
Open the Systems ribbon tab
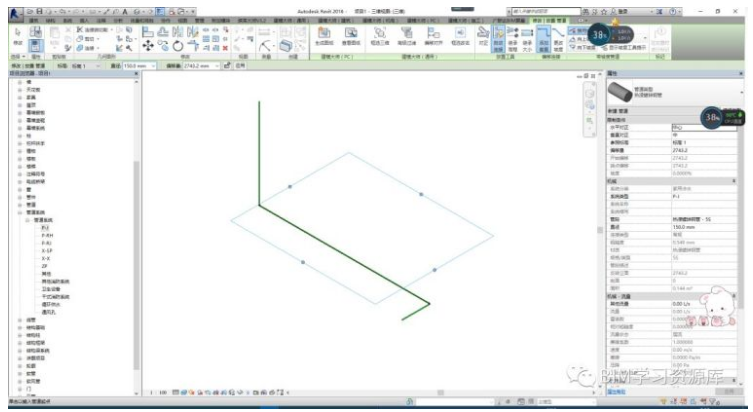click(67, 21)
